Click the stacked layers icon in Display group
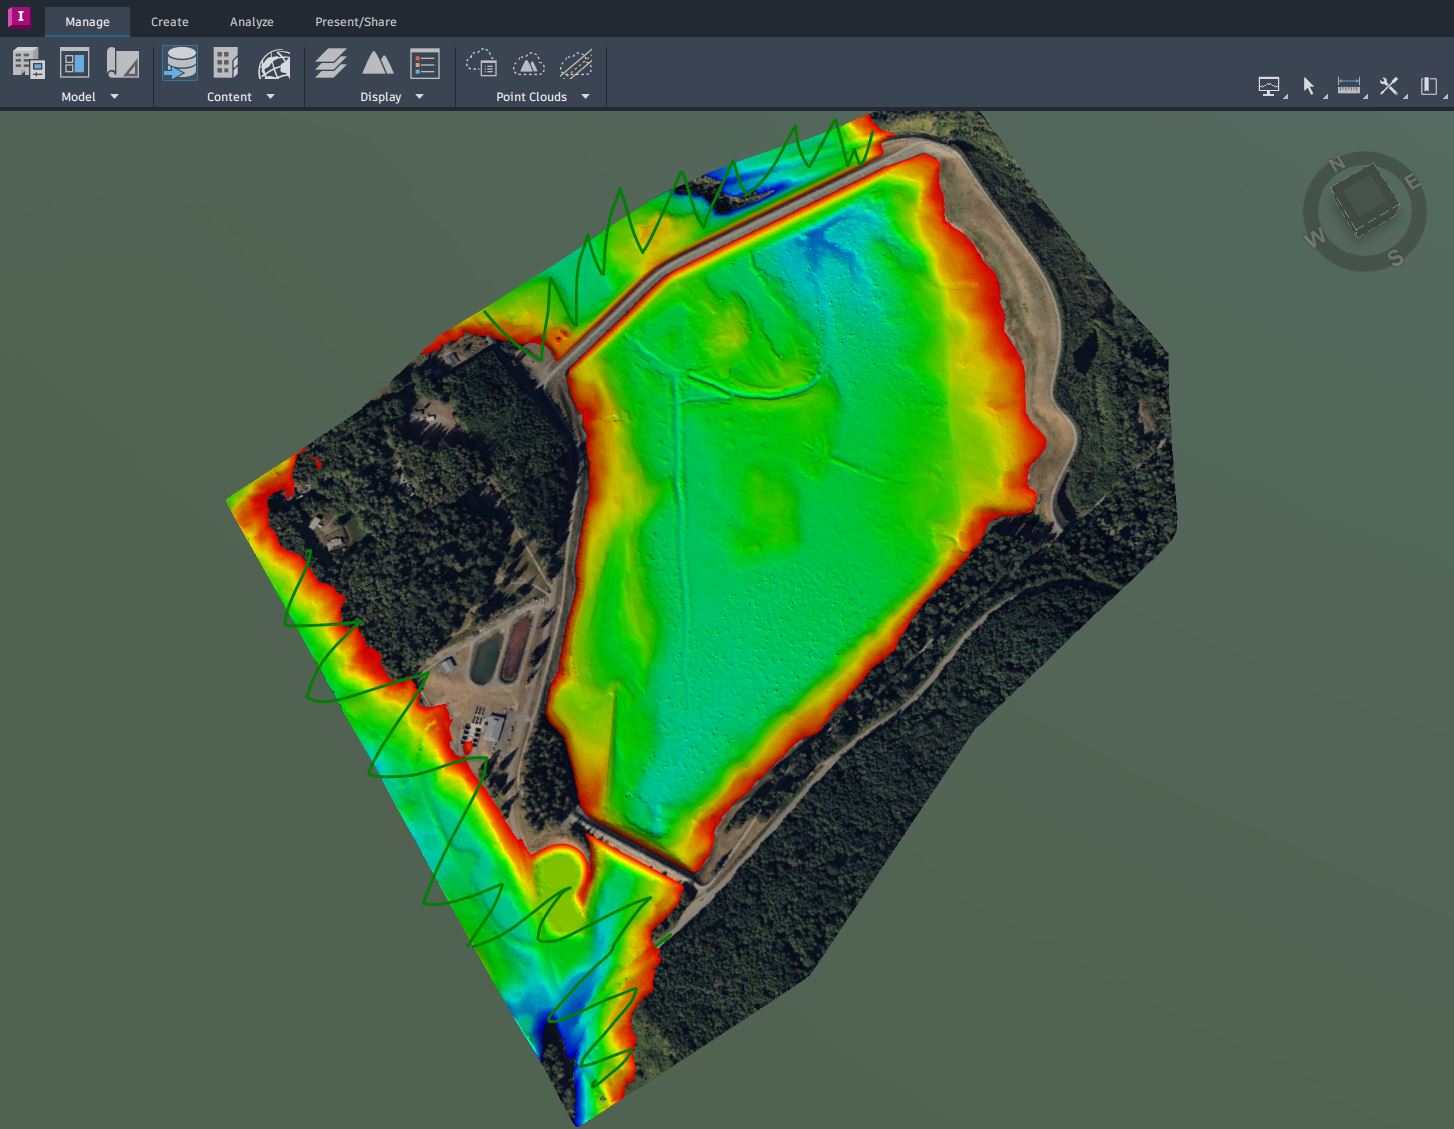 click(330, 62)
